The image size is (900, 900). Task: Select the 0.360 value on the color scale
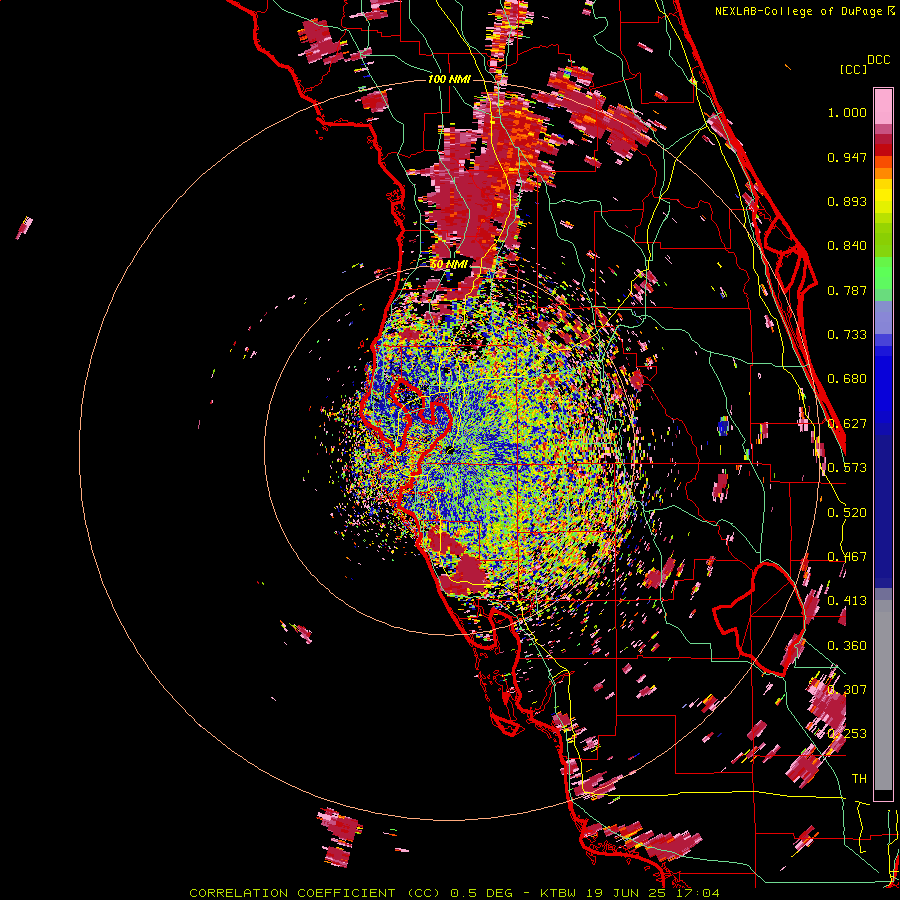point(847,646)
